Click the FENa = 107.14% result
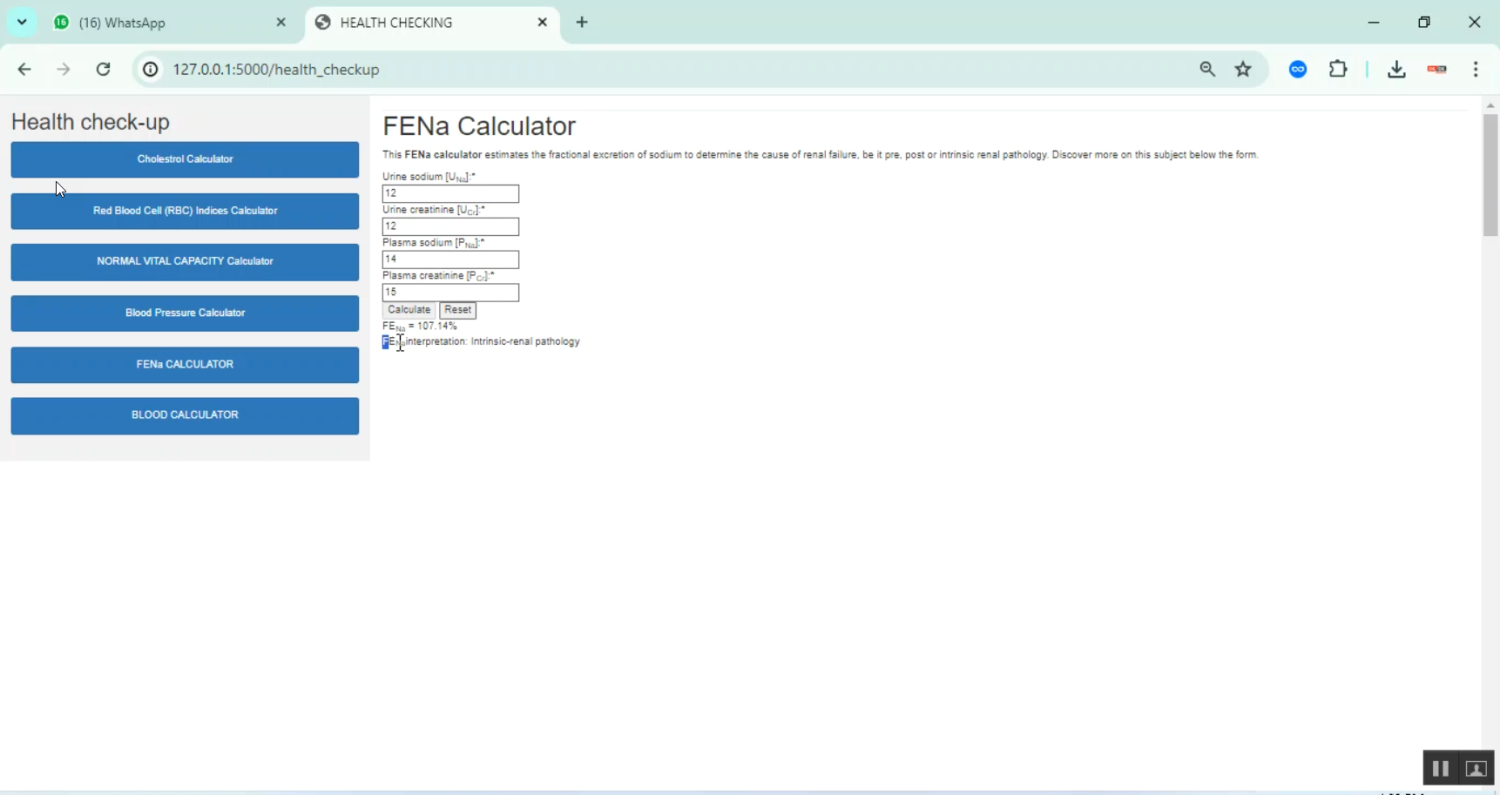The height and width of the screenshot is (795, 1500). coord(420,326)
